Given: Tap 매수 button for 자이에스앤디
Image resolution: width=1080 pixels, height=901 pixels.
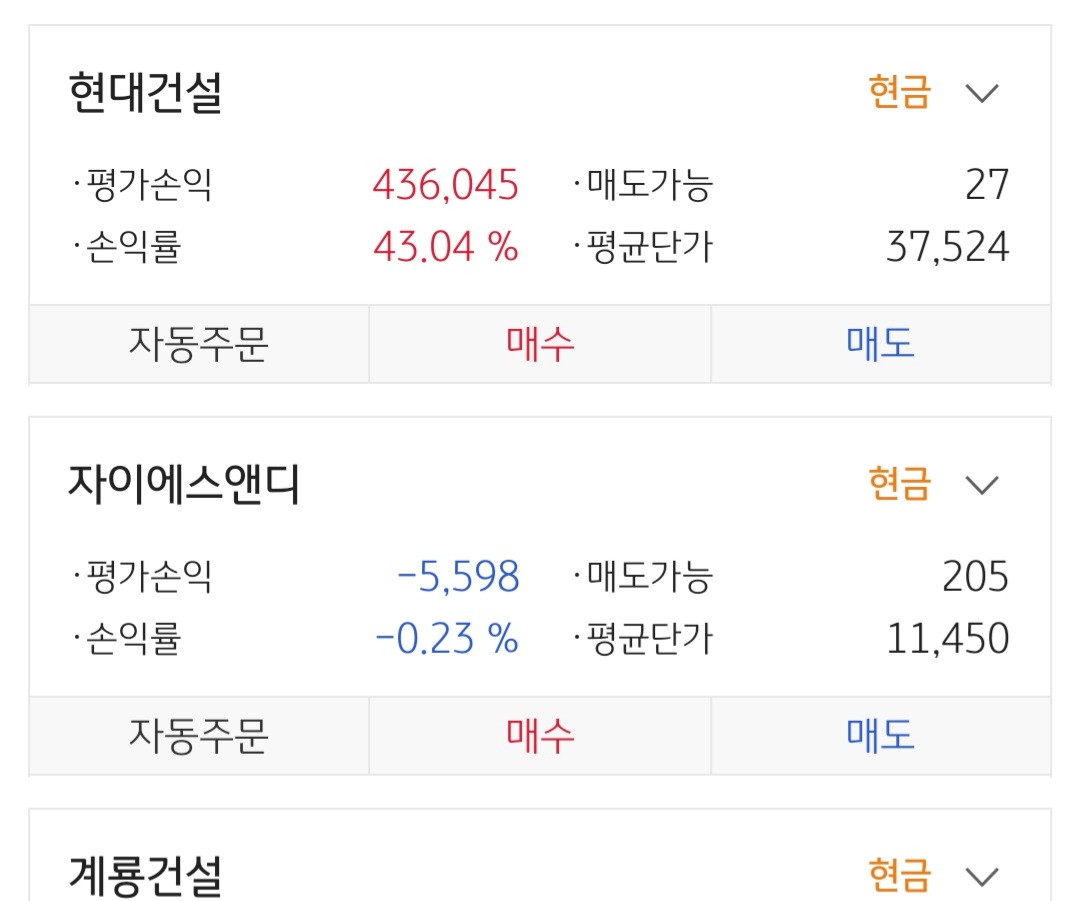Looking at the screenshot, I should [x=540, y=736].
